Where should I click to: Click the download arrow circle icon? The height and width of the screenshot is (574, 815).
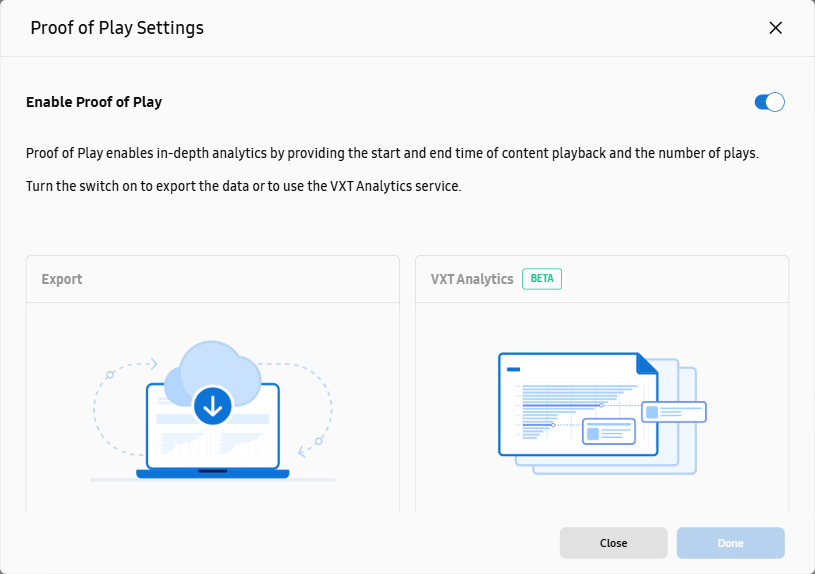coord(212,406)
